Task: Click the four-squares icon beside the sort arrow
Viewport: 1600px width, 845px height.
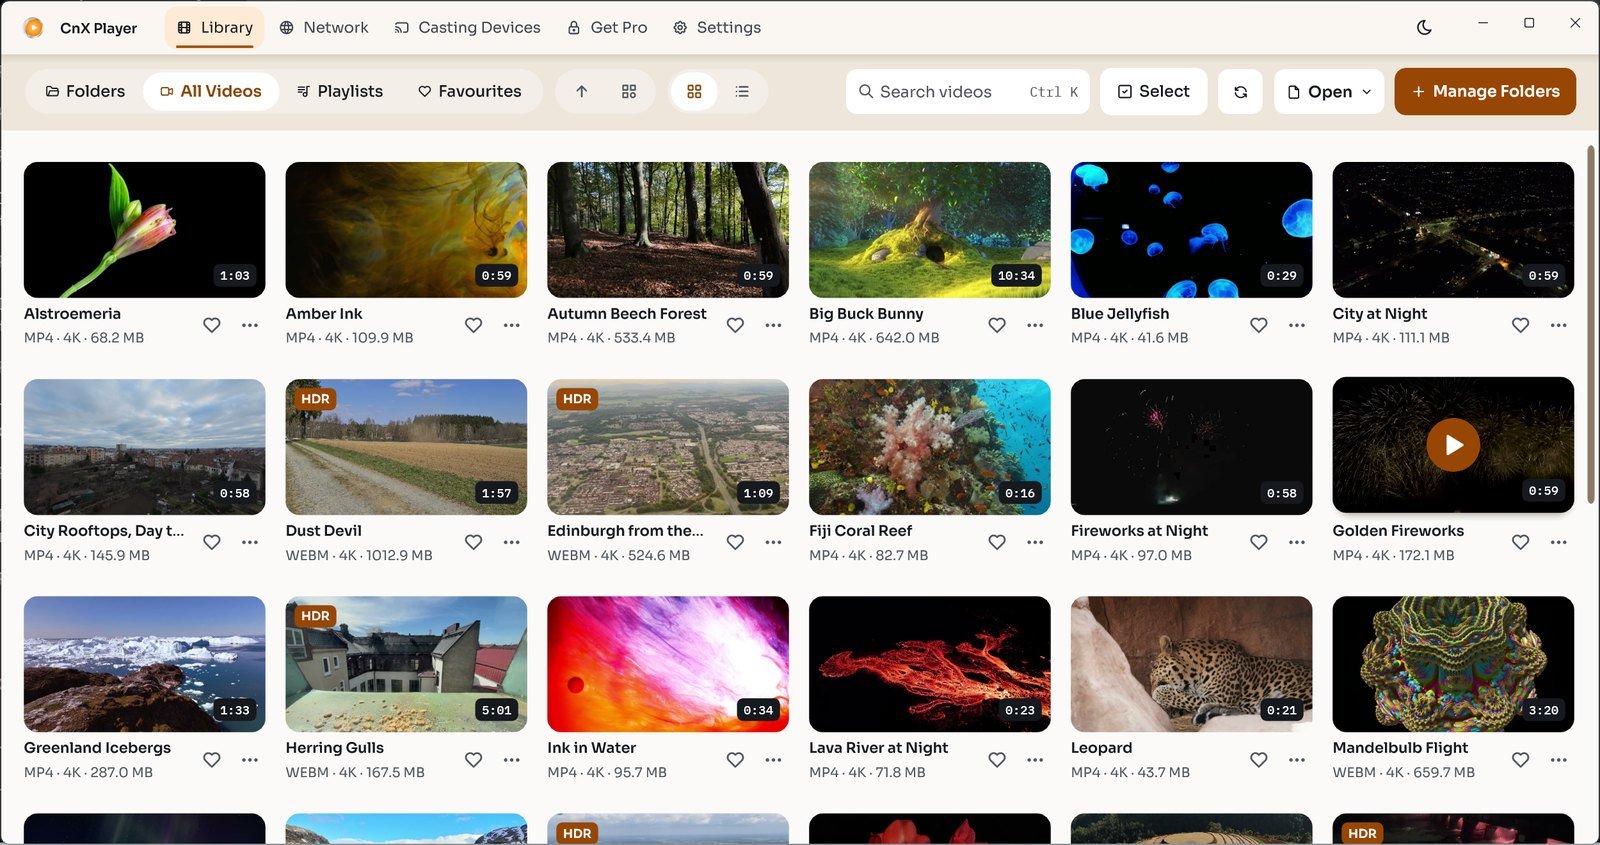Action: 629,91
